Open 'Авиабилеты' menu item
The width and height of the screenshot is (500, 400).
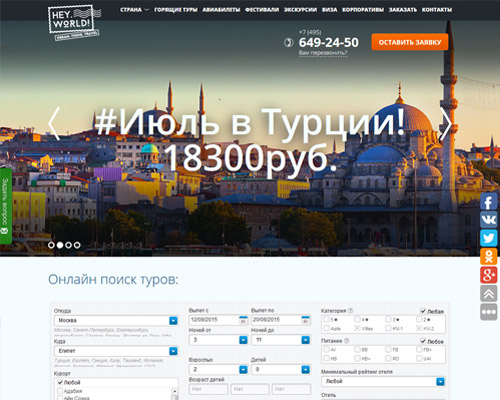(221, 10)
